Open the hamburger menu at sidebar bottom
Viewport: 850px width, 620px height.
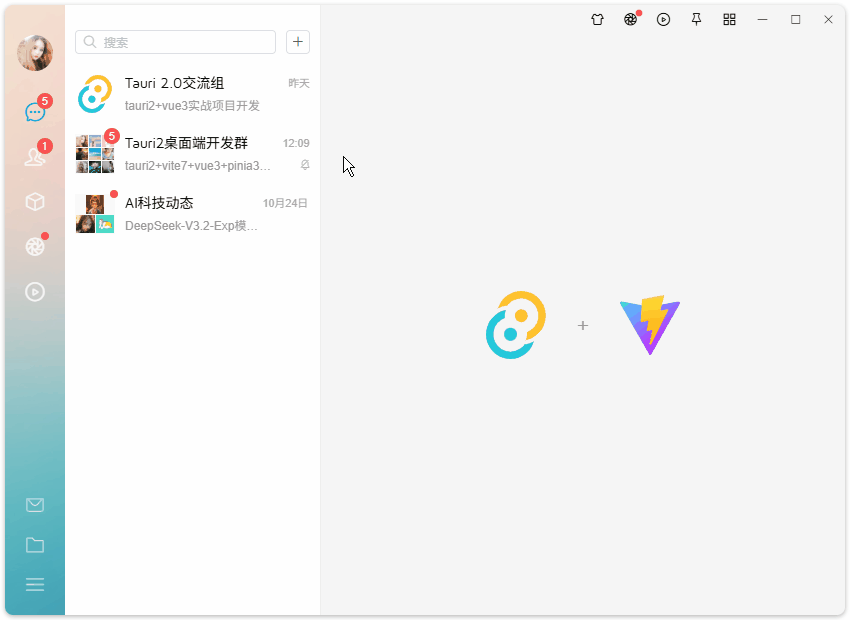(x=35, y=584)
